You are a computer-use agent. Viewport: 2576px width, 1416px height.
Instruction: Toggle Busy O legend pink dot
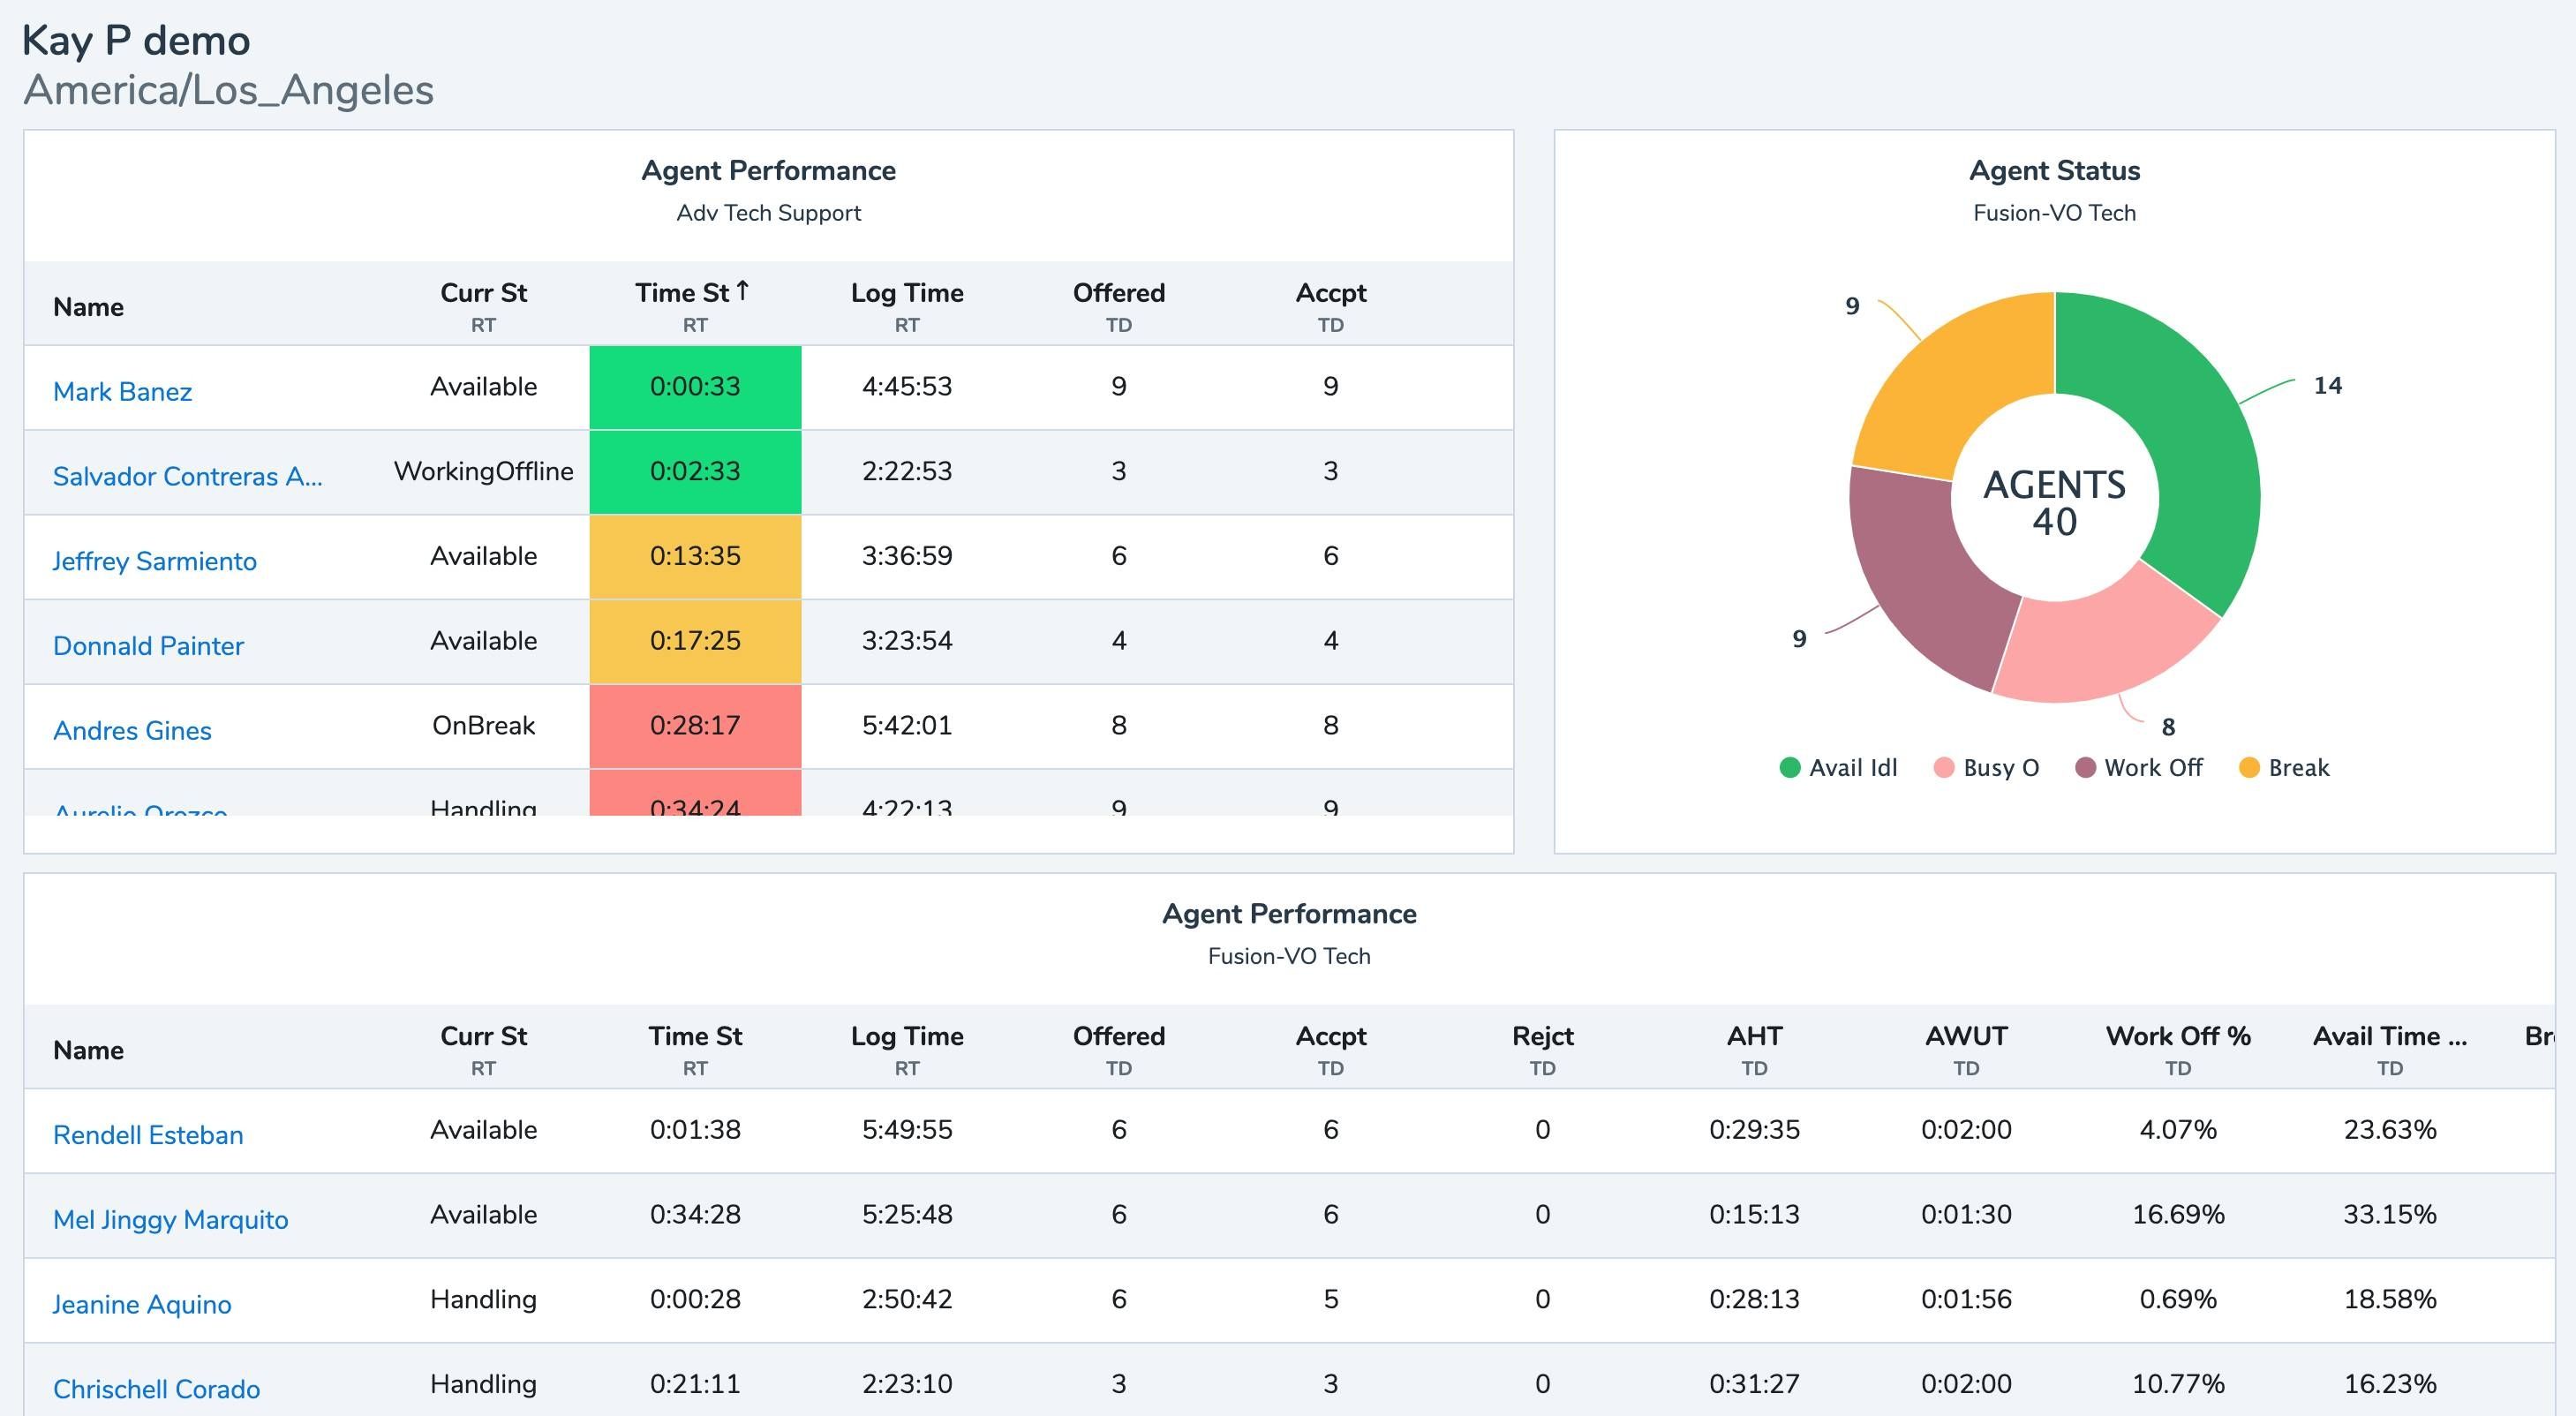[1944, 768]
